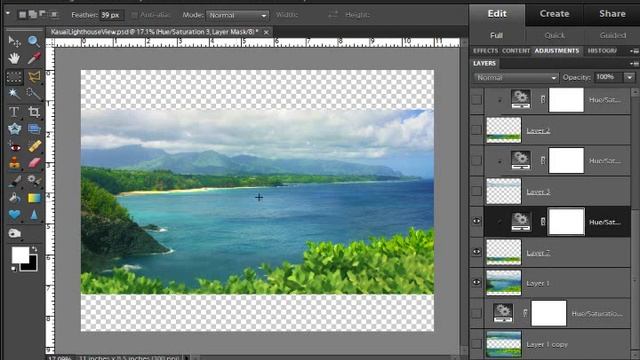
Task: Select the Gradient tool
Action: (x=34, y=198)
